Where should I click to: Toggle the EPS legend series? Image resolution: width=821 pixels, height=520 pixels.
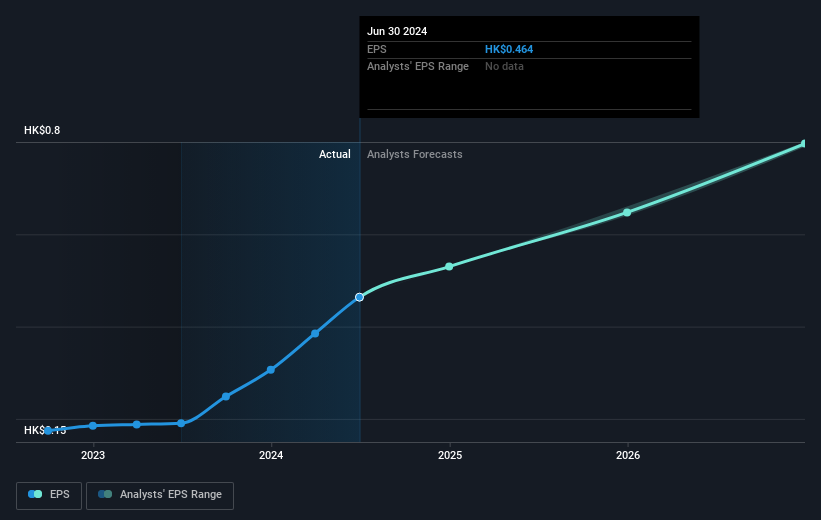[x=49, y=495]
